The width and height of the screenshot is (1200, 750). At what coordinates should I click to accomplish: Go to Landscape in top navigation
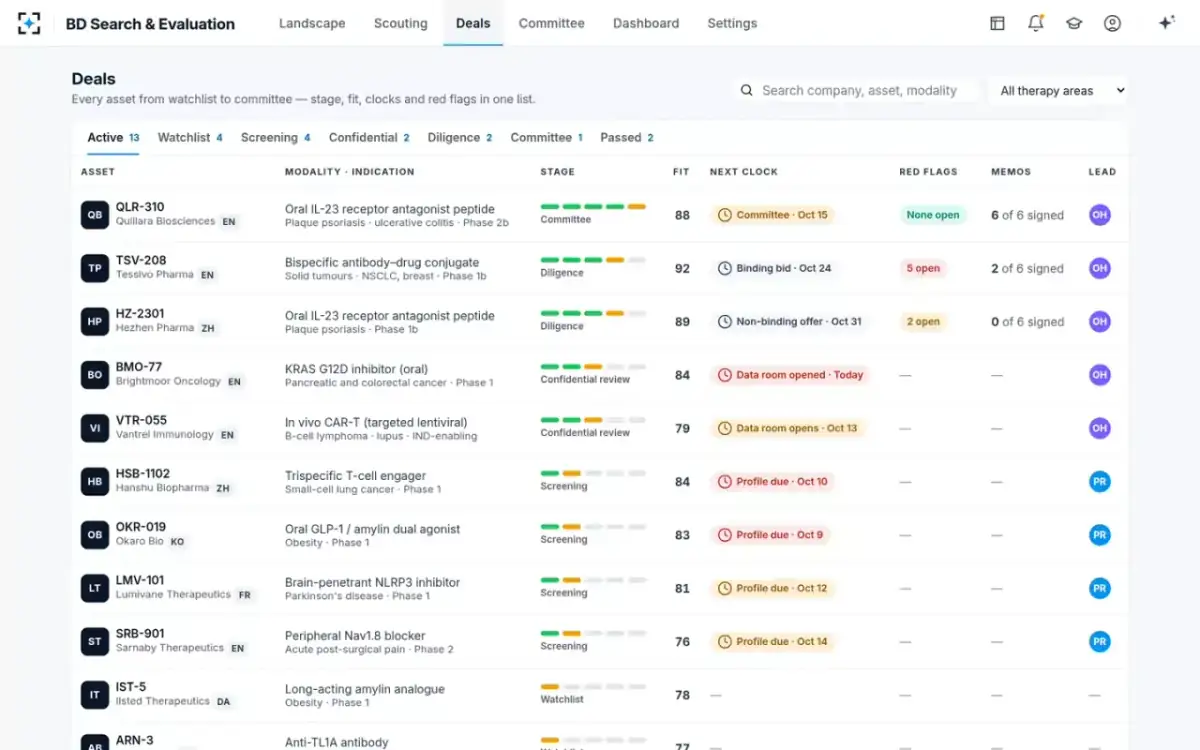click(x=312, y=23)
